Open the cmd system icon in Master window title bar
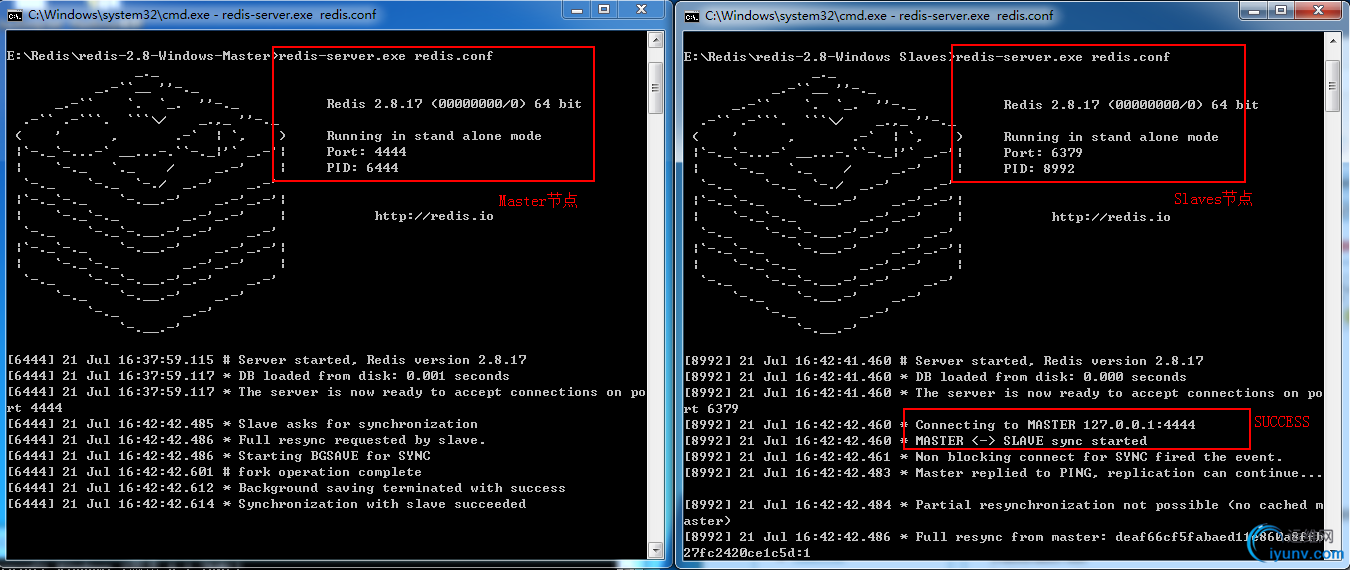 (16, 15)
